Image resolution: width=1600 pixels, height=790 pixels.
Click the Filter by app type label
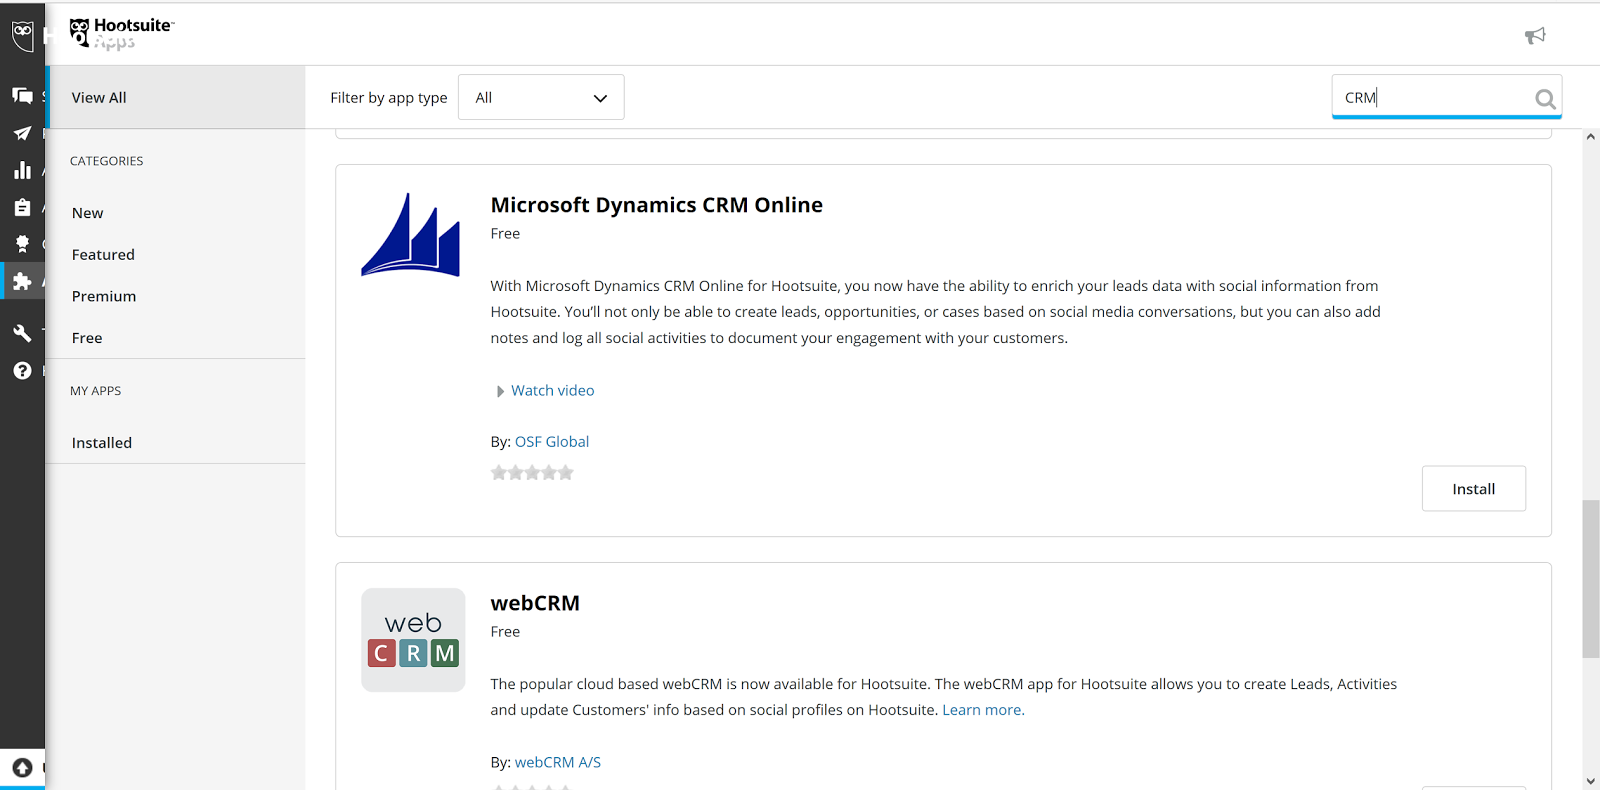point(389,98)
